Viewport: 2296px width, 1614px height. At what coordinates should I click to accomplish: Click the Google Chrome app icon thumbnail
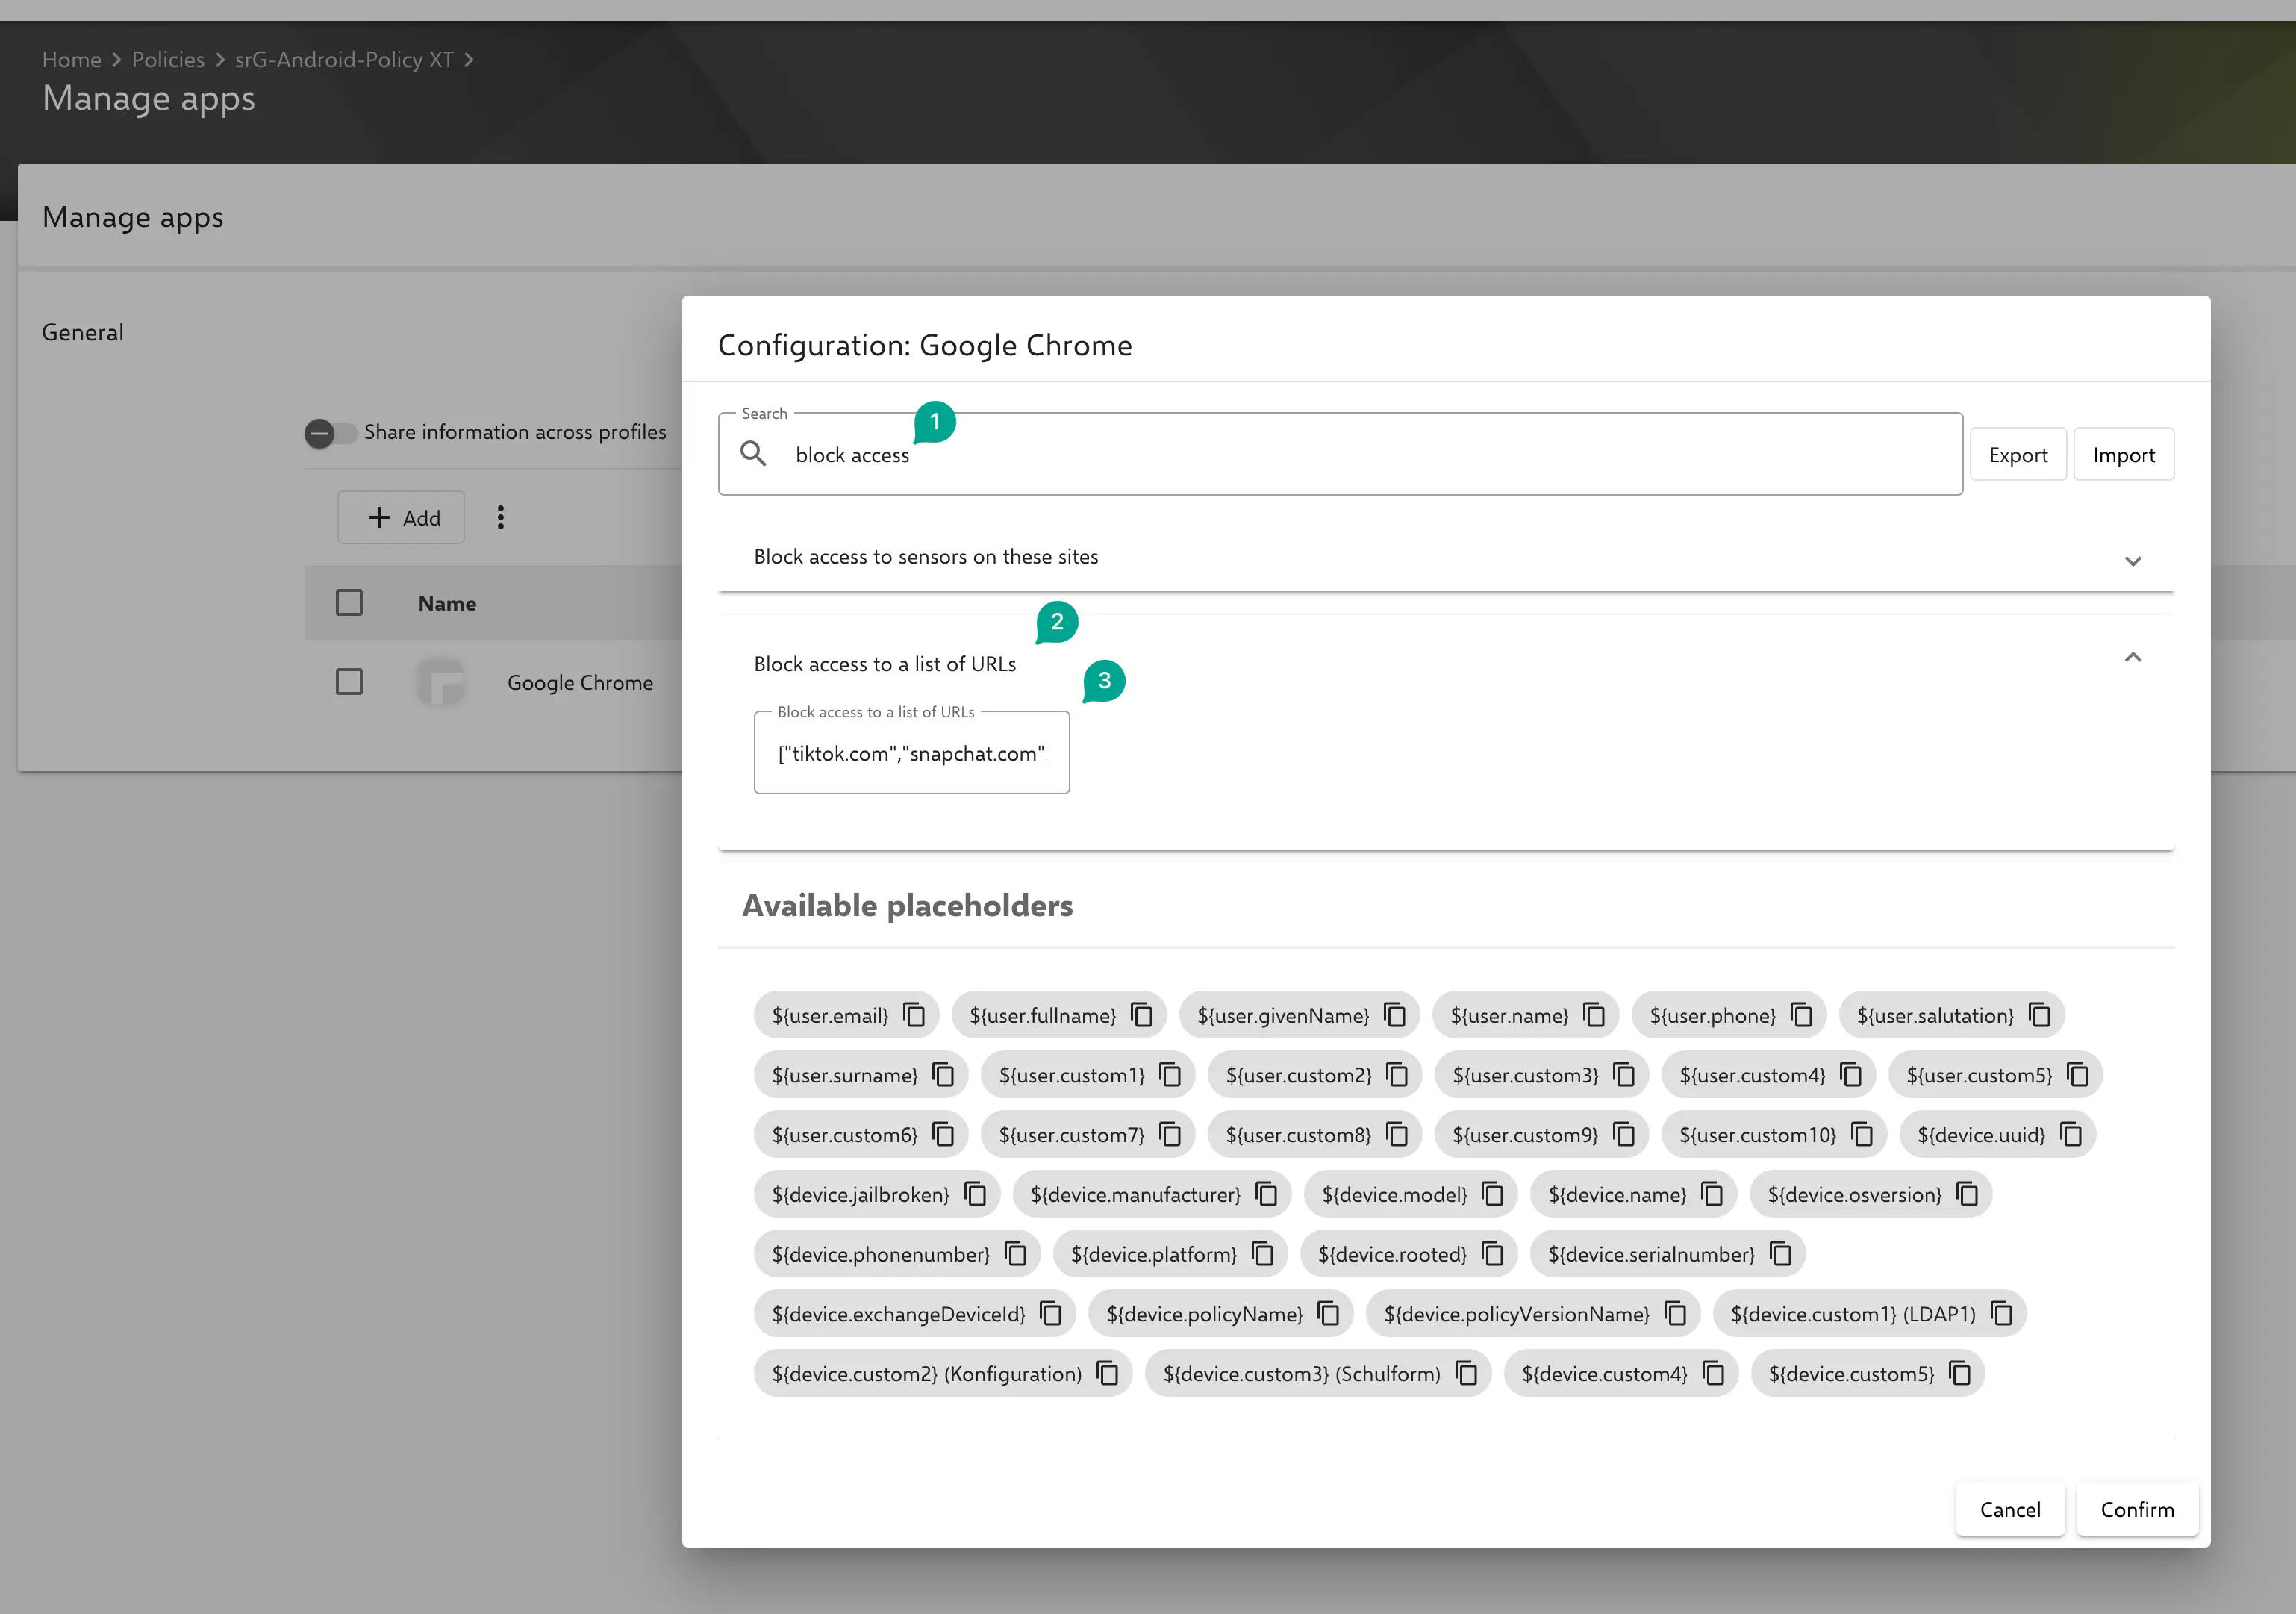click(440, 682)
